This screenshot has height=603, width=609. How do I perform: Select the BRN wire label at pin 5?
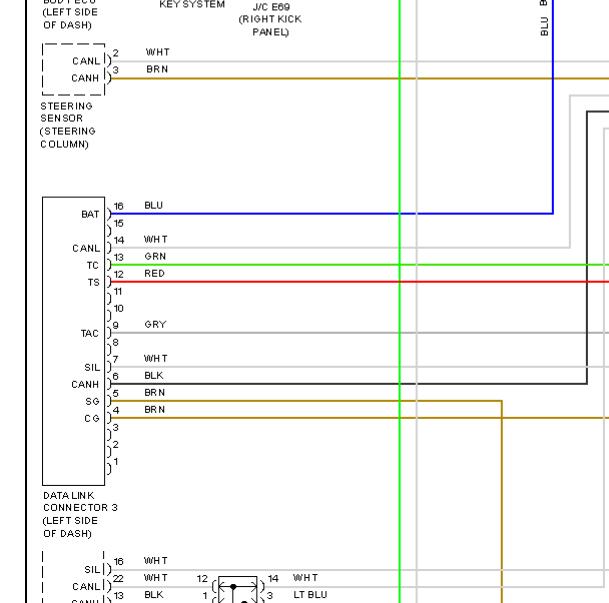(x=155, y=393)
